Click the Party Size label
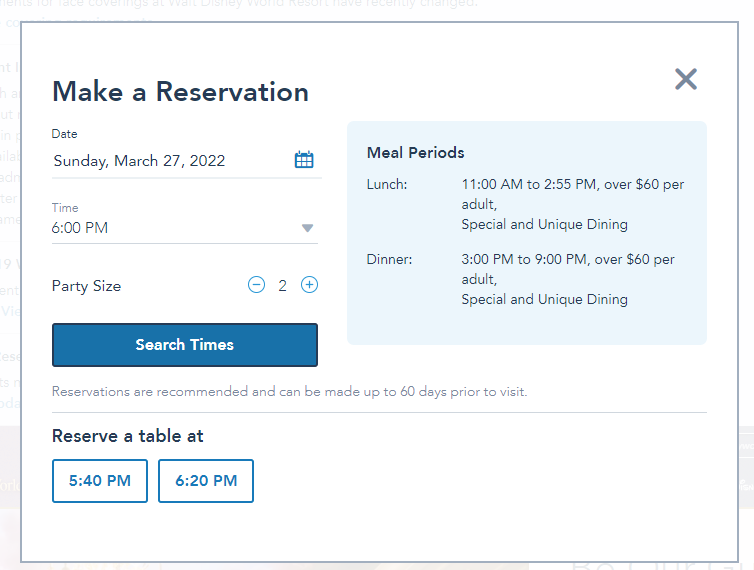 [x=86, y=286]
